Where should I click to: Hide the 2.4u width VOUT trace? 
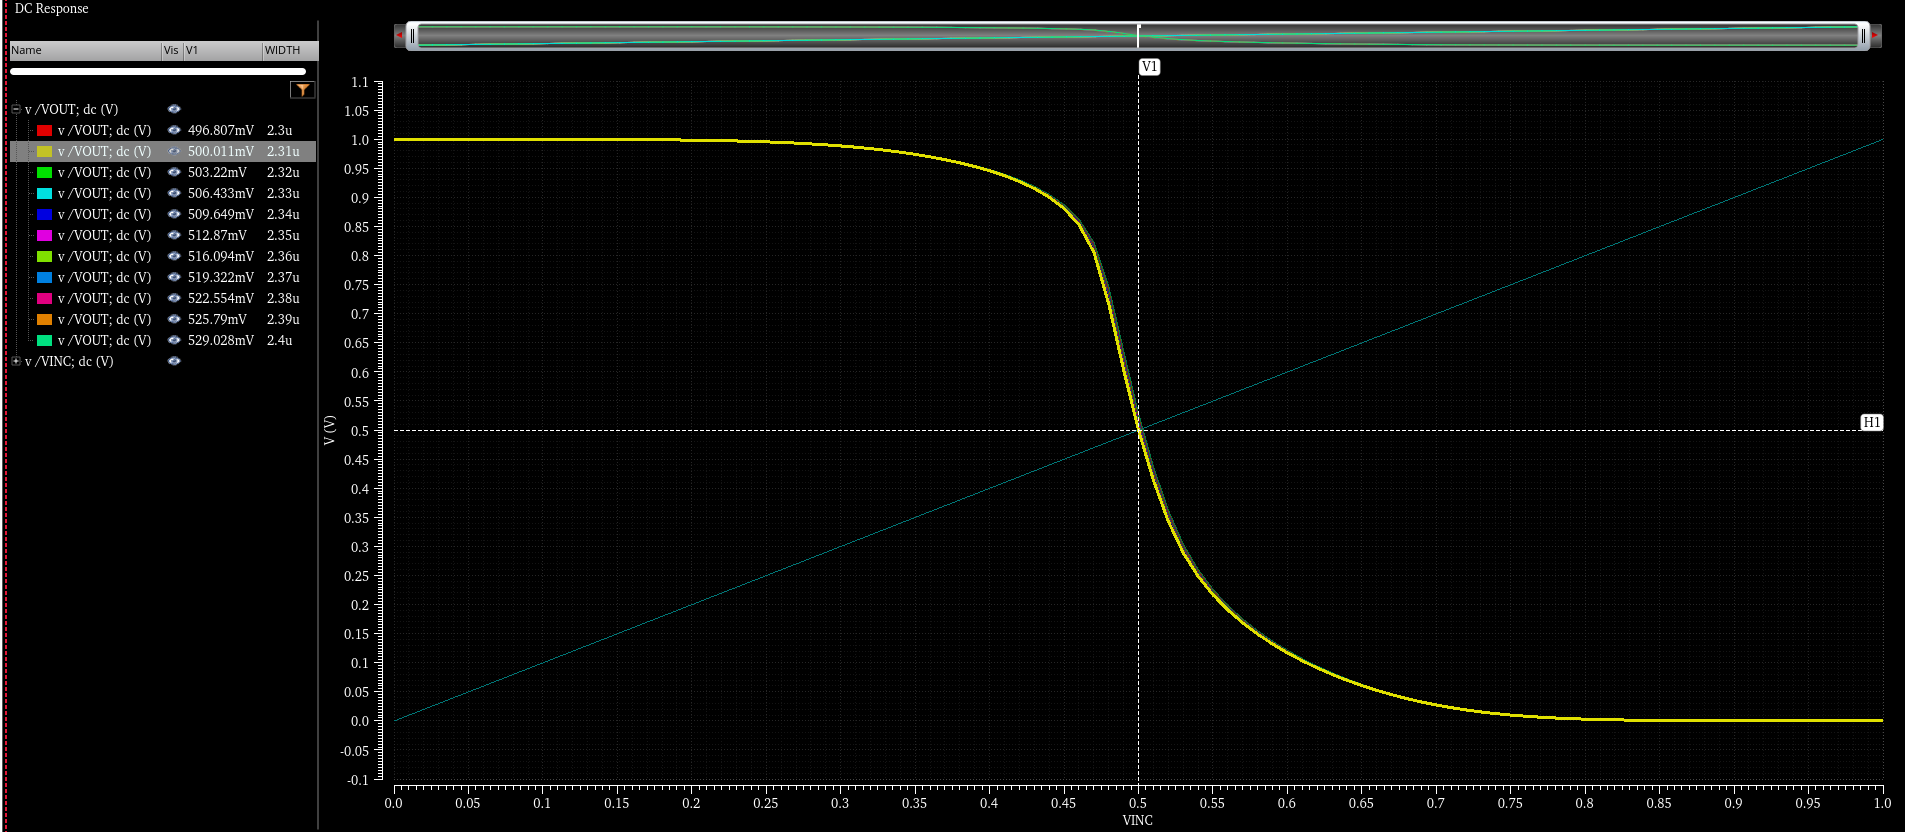174,340
